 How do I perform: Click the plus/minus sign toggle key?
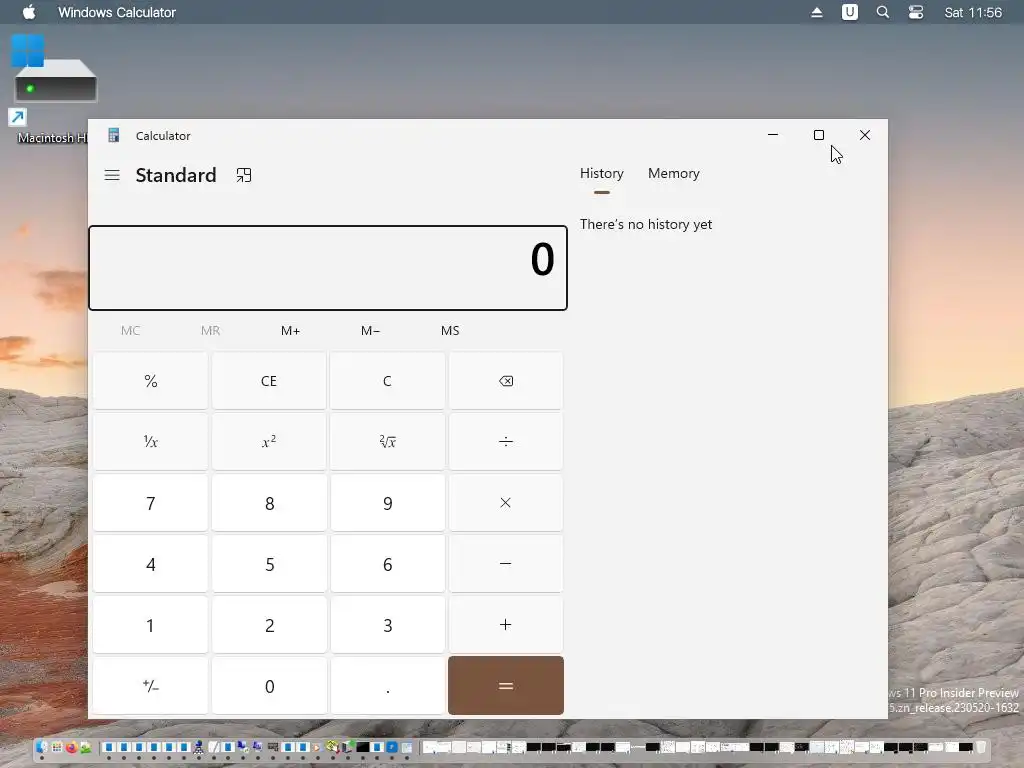(x=150, y=686)
